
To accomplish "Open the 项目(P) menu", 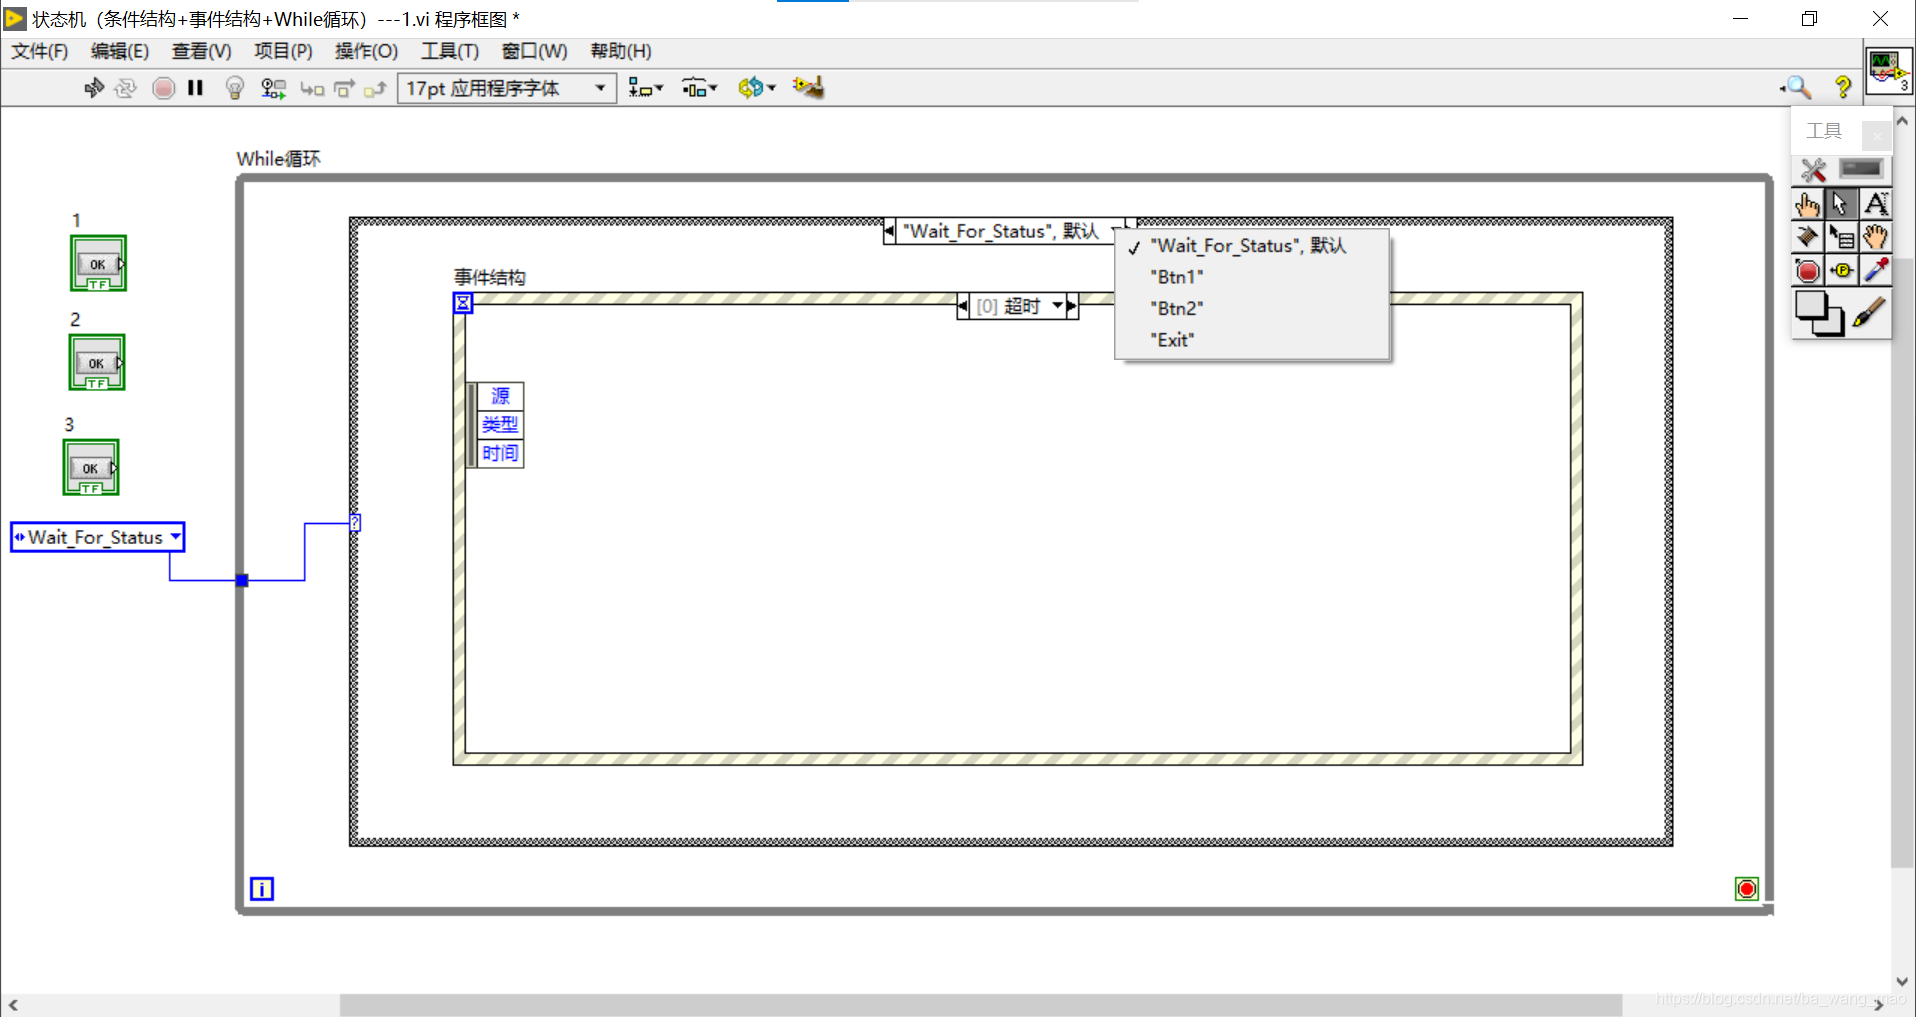I will [x=283, y=51].
